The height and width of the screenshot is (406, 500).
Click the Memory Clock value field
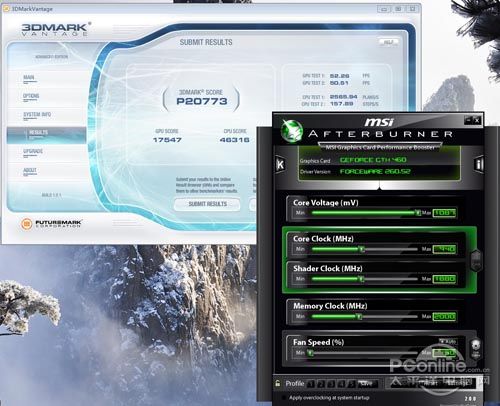(444, 316)
